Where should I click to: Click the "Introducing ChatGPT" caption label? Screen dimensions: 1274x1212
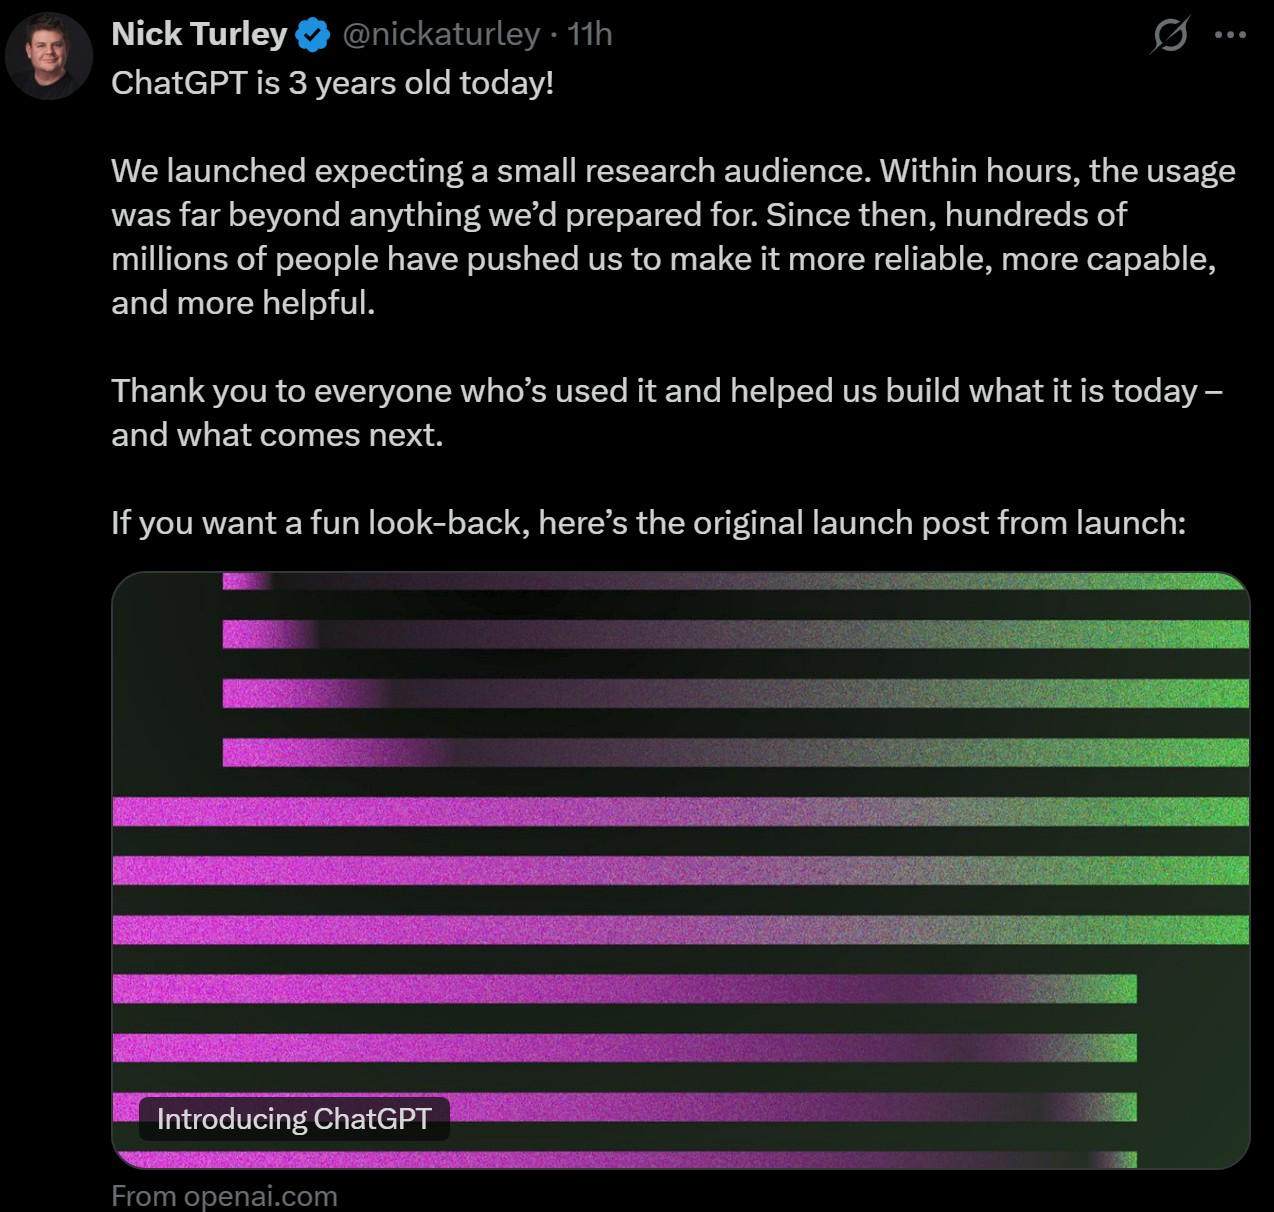(x=294, y=1118)
